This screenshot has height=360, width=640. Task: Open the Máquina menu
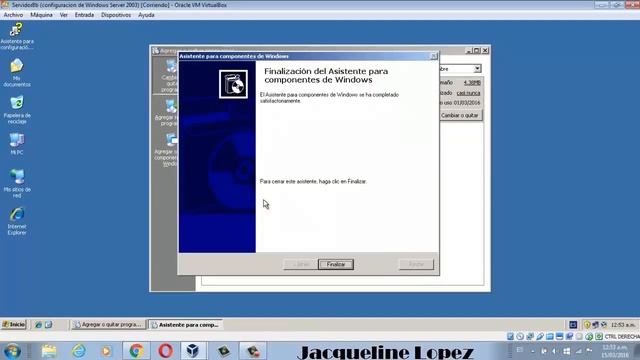click(x=41, y=15)
